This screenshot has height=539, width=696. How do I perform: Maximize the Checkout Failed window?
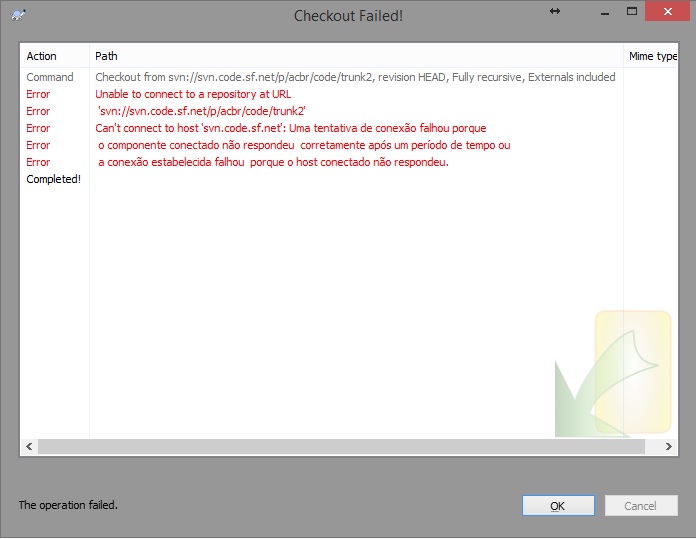click(632, 11)
